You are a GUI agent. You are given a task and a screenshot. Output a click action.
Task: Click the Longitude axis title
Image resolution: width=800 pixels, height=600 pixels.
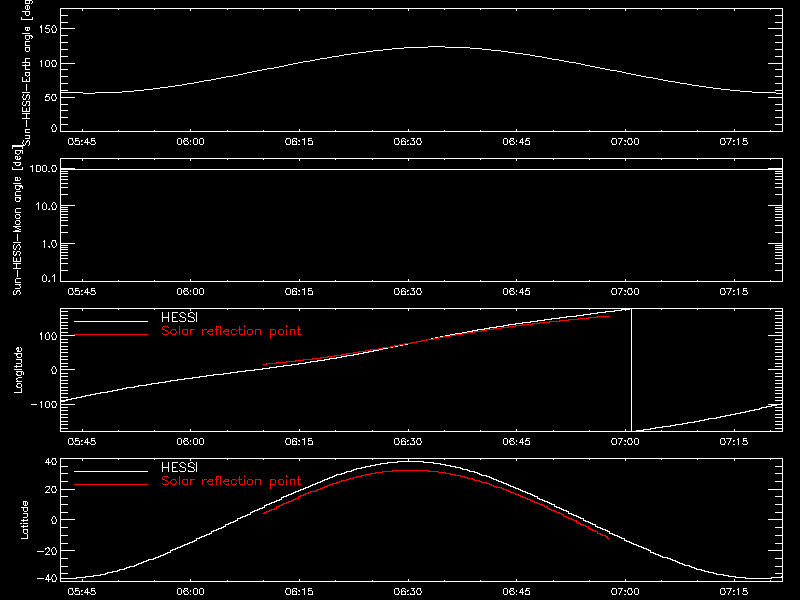[x=18, y=370]
